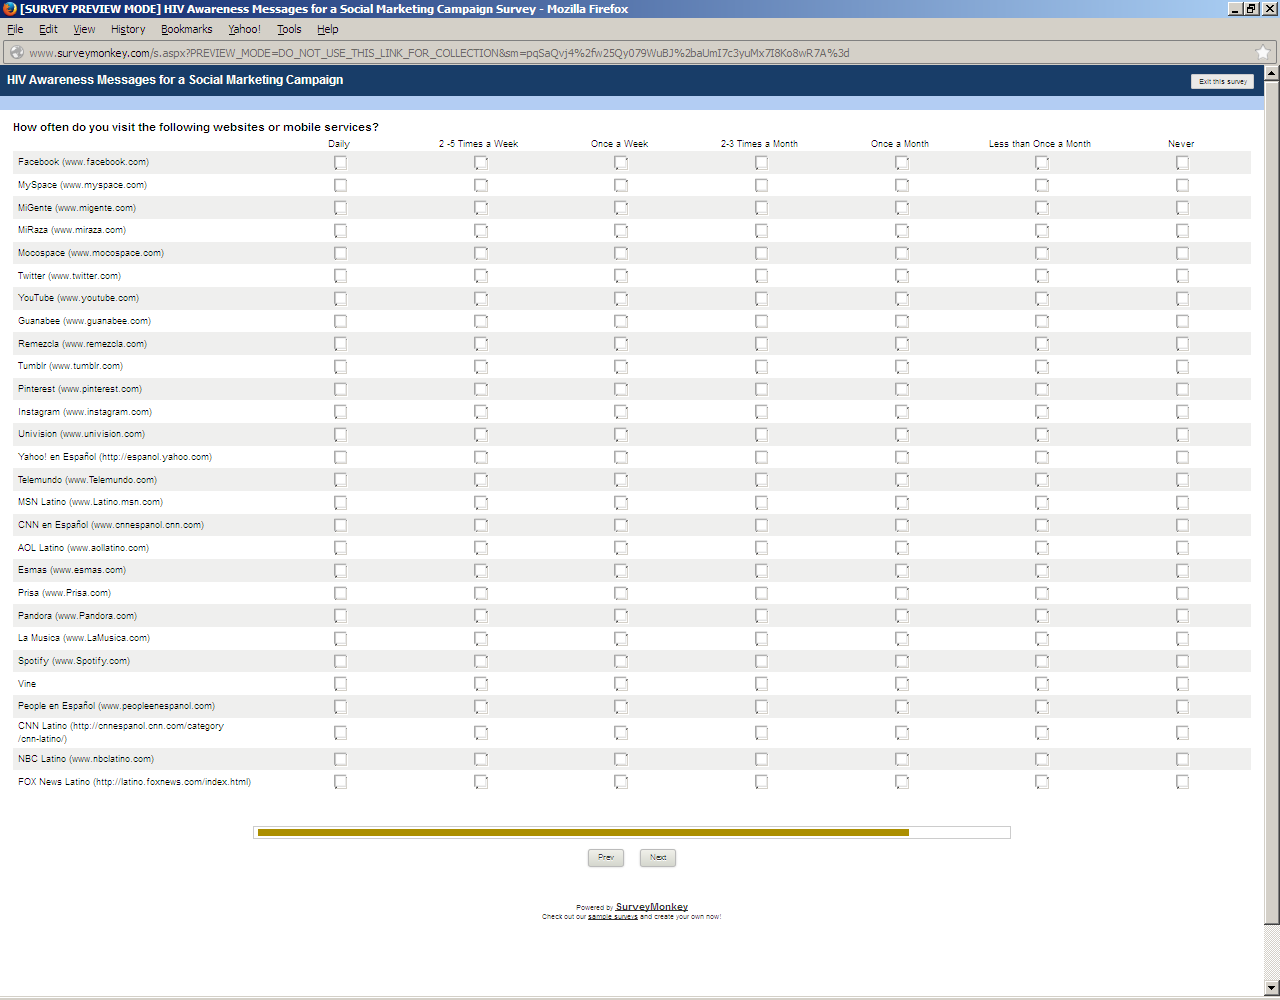This screenshot has width=1280, height=1000.
Task: Check Less than Once a Month for CNN Latino
Action: [1042, 732]
